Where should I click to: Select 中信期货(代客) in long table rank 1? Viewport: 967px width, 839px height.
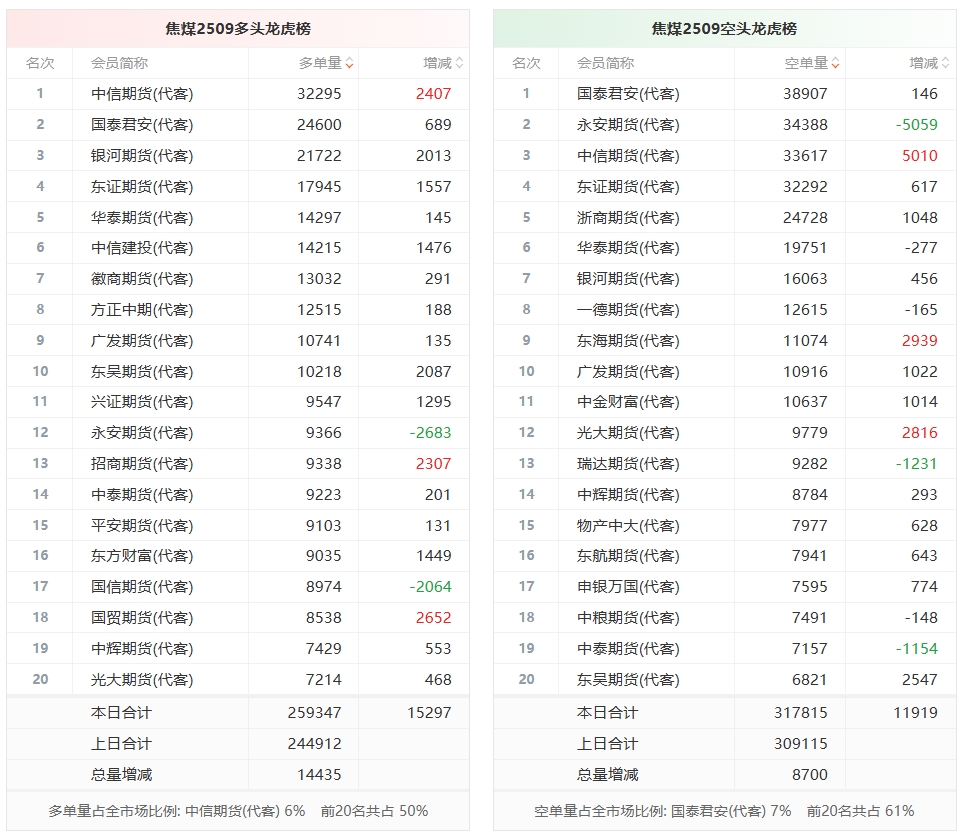142,94
